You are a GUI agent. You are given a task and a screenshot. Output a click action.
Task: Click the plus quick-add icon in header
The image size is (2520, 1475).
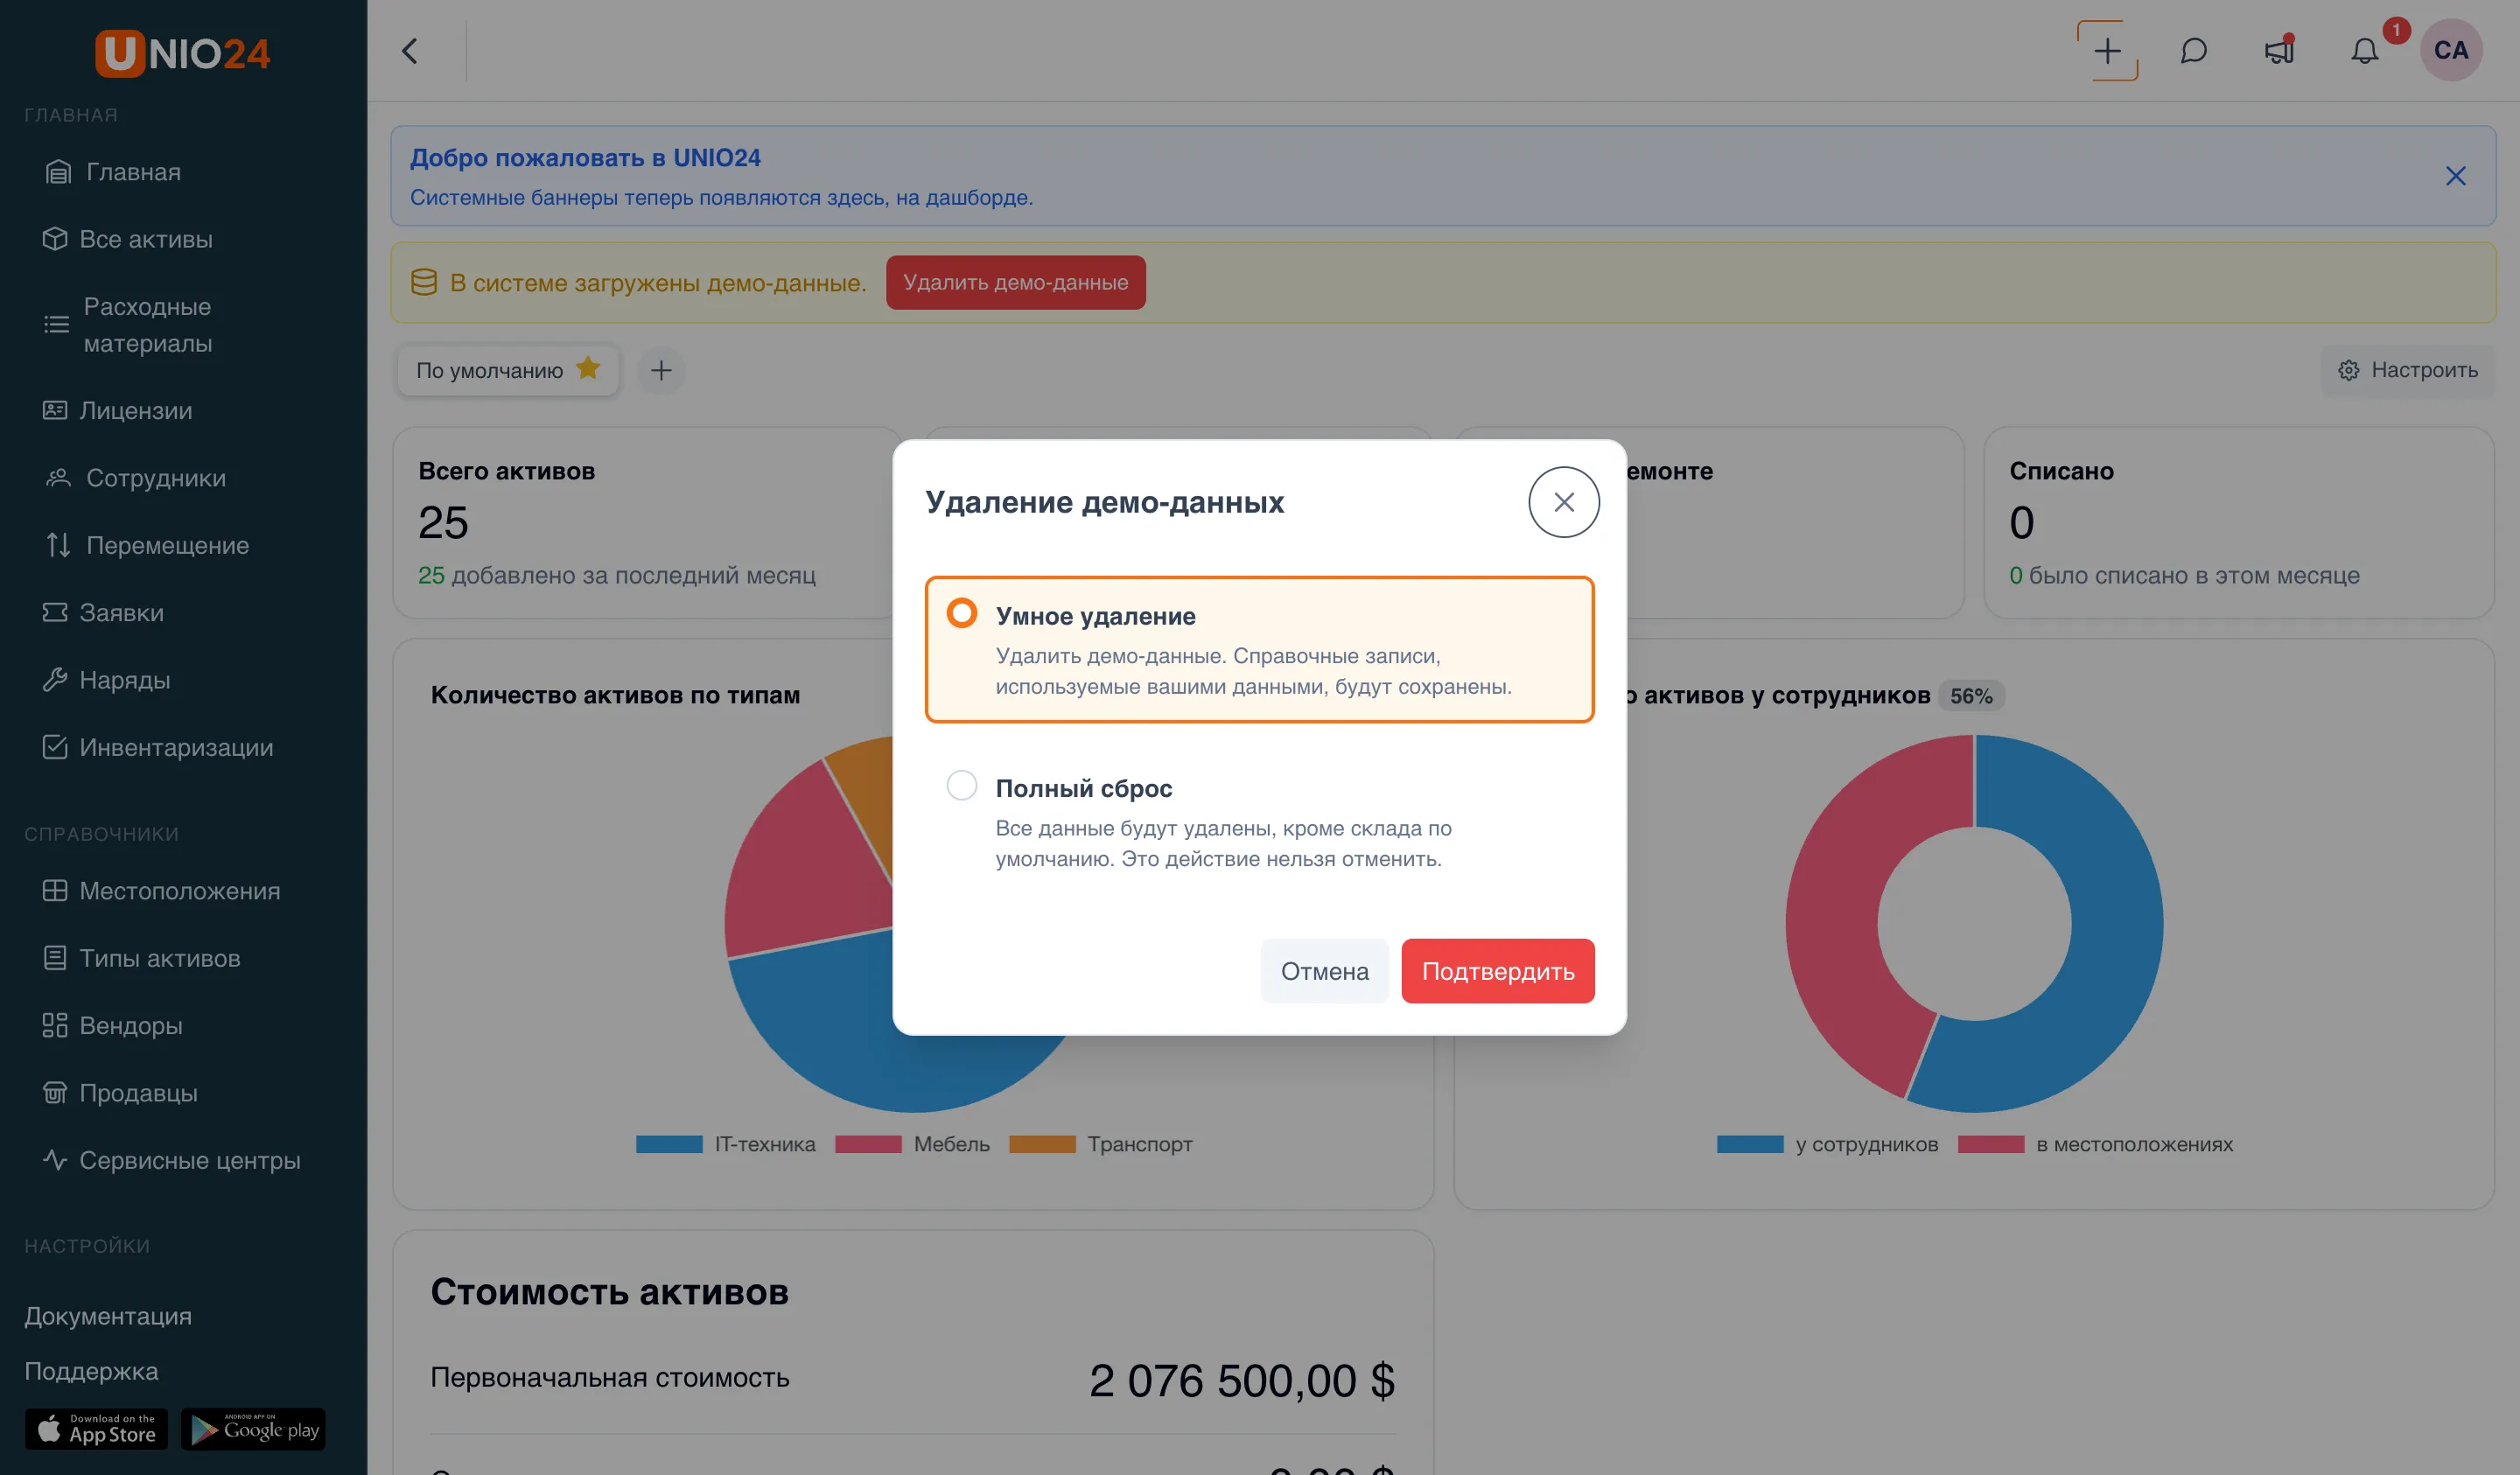click(2107, 50)
